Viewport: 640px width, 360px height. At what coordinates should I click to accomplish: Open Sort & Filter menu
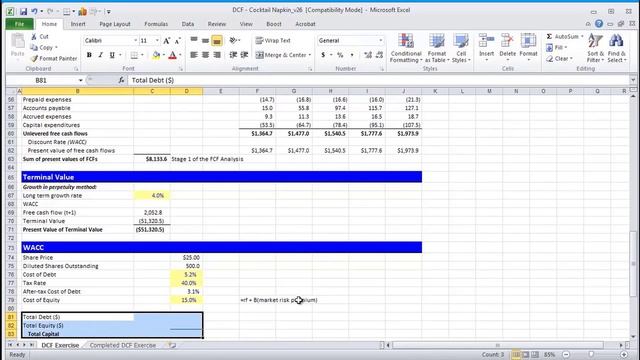[595, 48]
